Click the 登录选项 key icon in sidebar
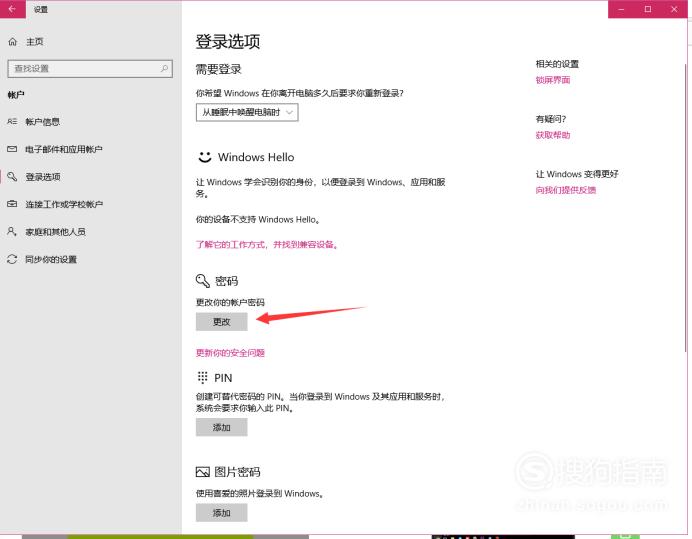692x539 pixels. pyautogui.click(x=12, y=177)
